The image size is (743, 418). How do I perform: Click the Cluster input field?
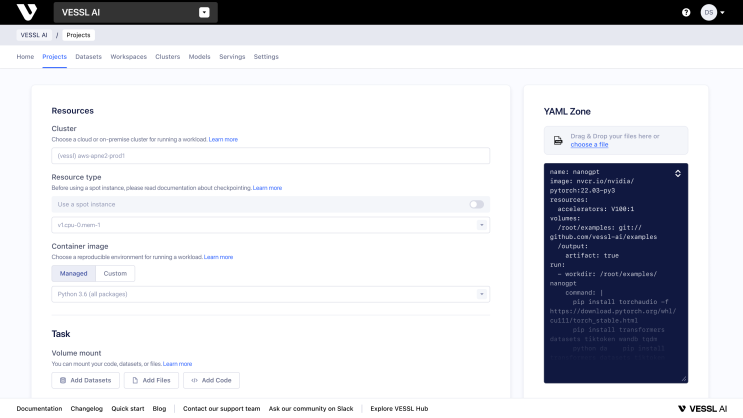click(x=270, y=156)
